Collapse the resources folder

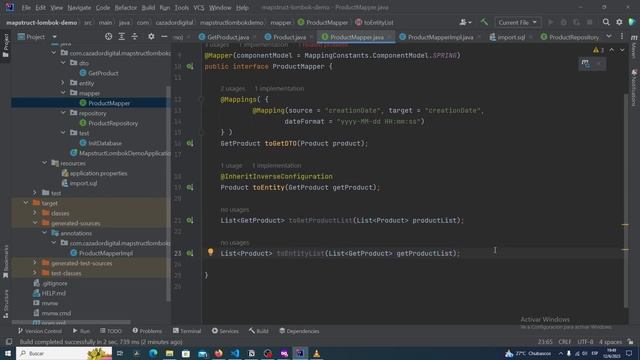click(44, 163)
